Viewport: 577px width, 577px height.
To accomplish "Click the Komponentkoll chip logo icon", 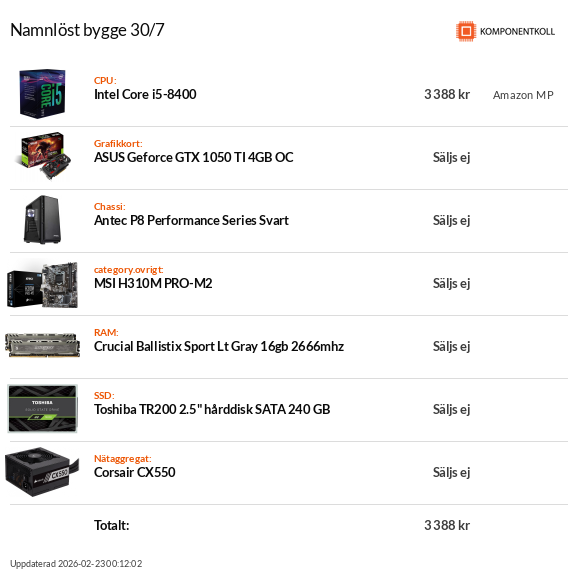I will coord(466,31).
